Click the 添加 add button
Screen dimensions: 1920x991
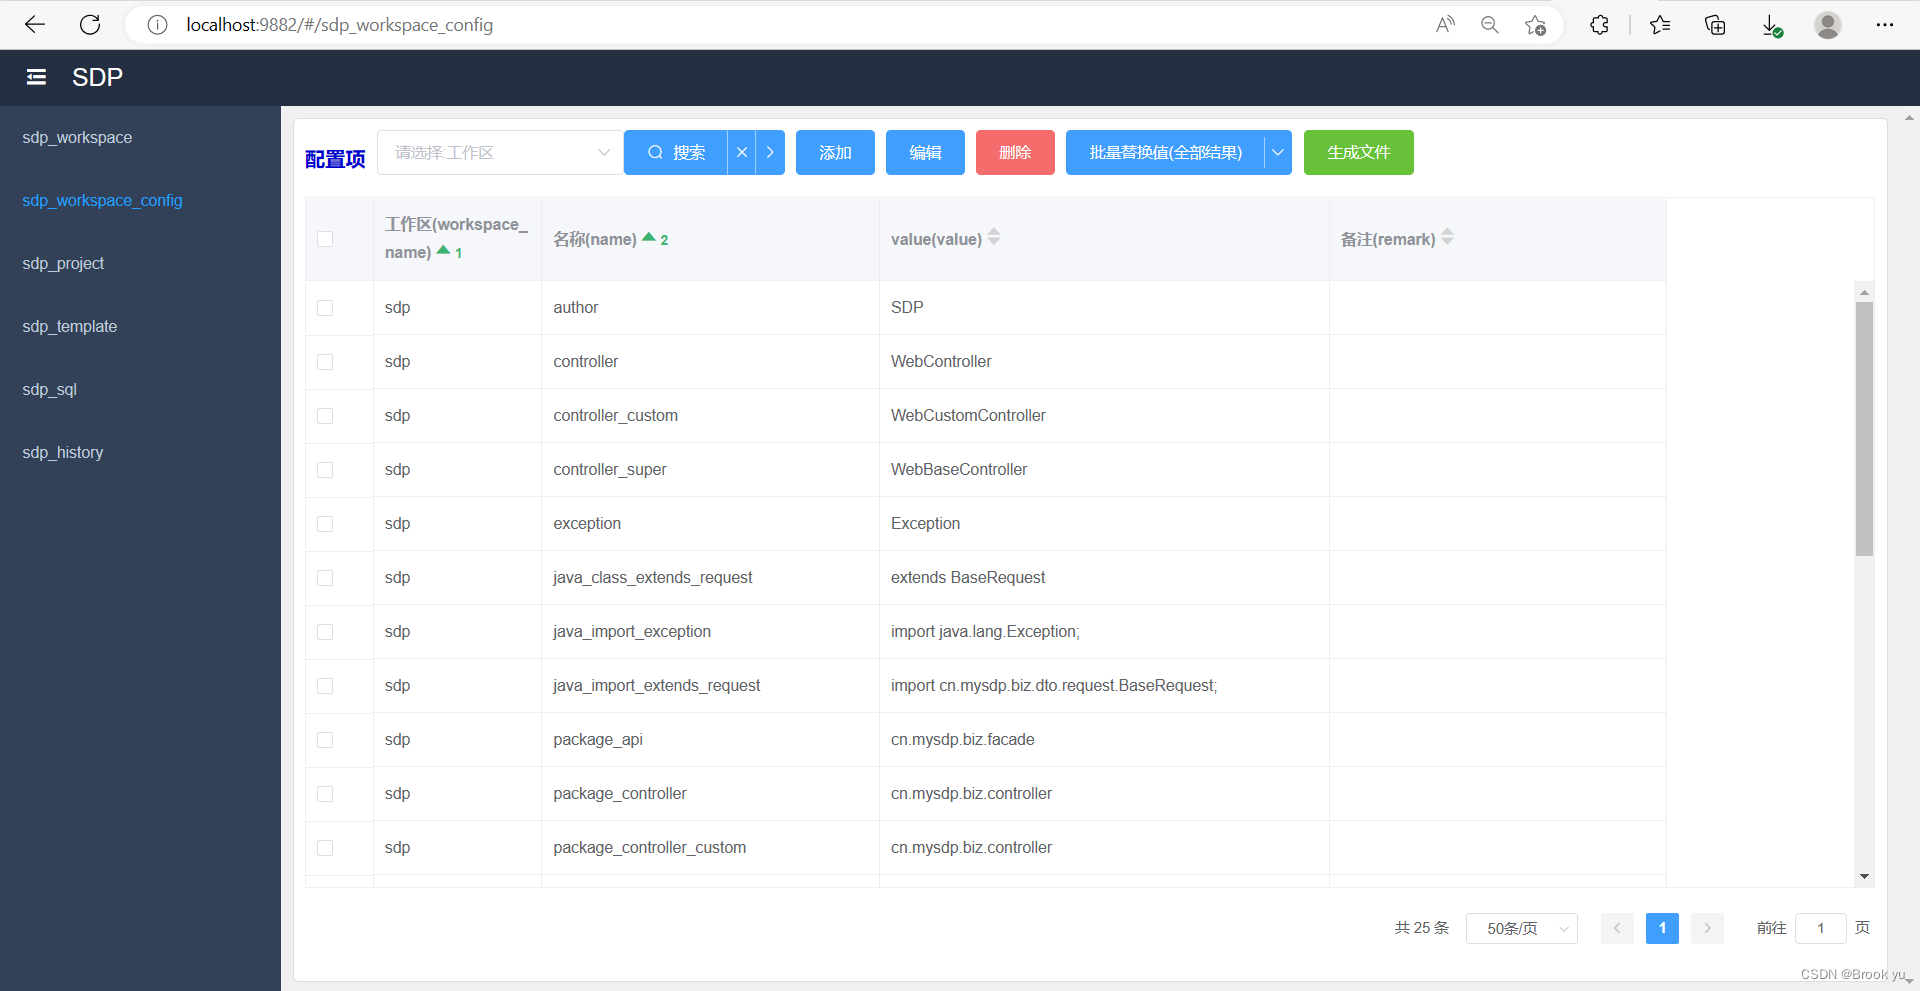click(x=835, y=152)
